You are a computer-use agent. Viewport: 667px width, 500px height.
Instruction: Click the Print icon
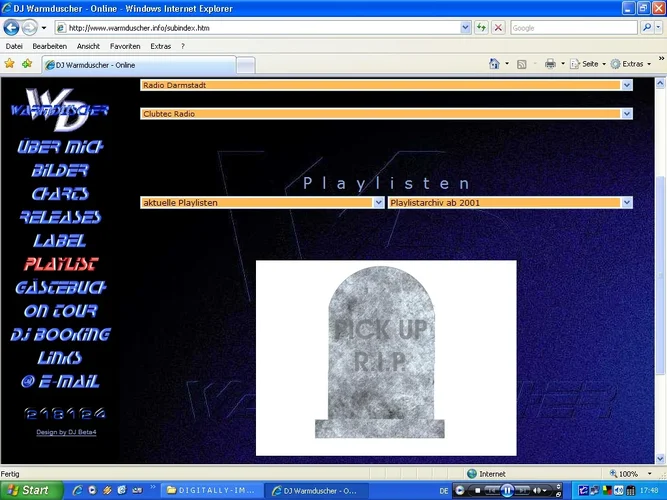tap(550, 64)
